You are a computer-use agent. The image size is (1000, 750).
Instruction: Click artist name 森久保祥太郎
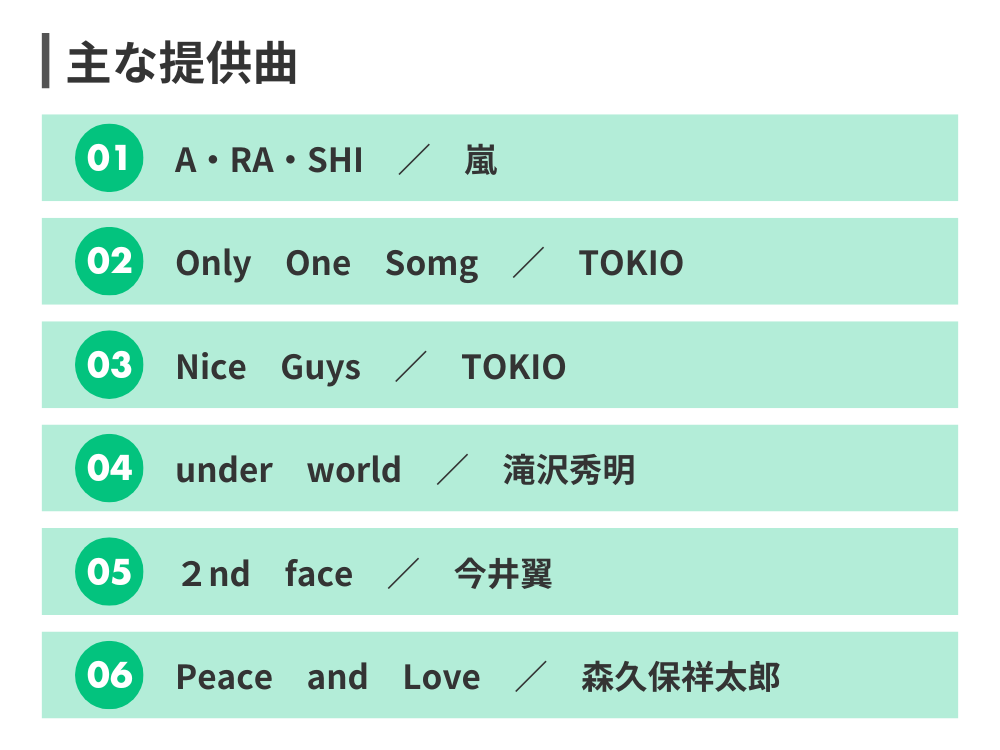click(680, 677)
